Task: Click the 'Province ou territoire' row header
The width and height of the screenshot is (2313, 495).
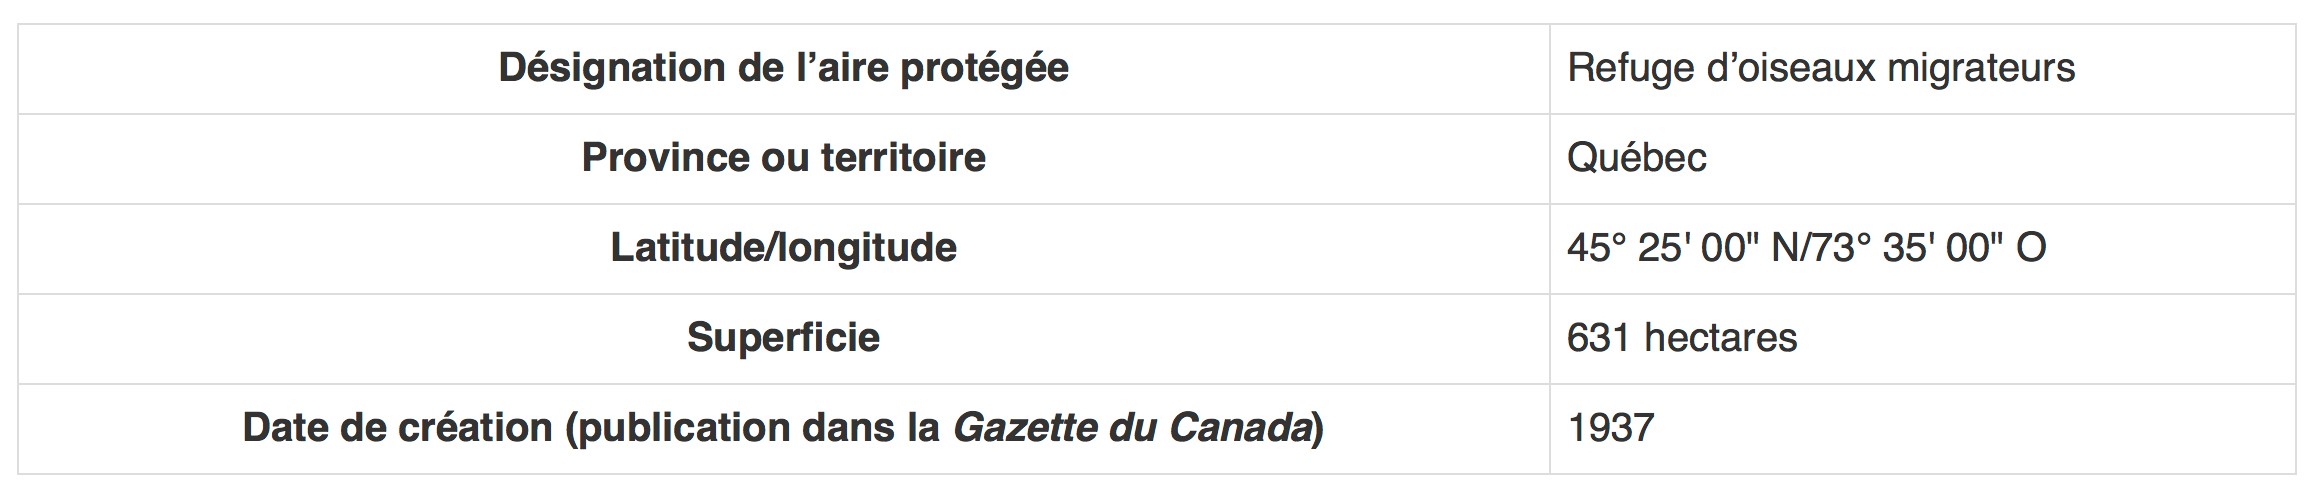Action: click(783, 159)
